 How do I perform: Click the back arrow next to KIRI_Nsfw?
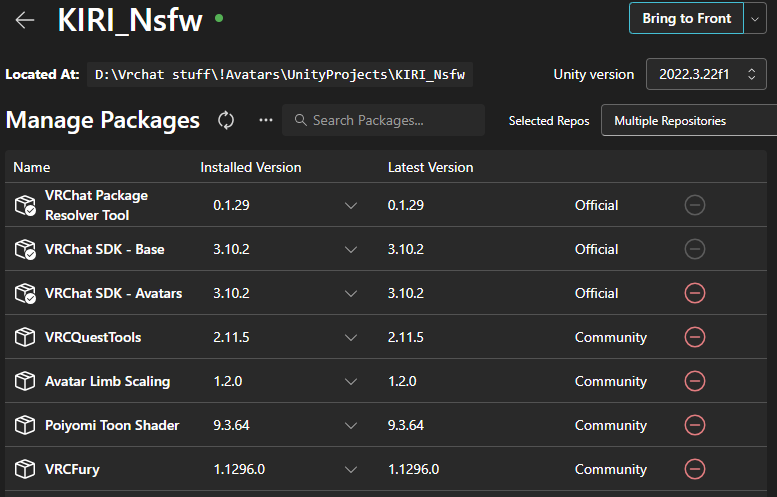(25, 20)
